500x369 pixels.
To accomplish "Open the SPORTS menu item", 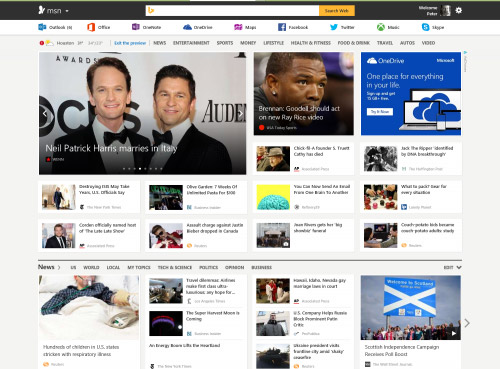I will point(225,43).
